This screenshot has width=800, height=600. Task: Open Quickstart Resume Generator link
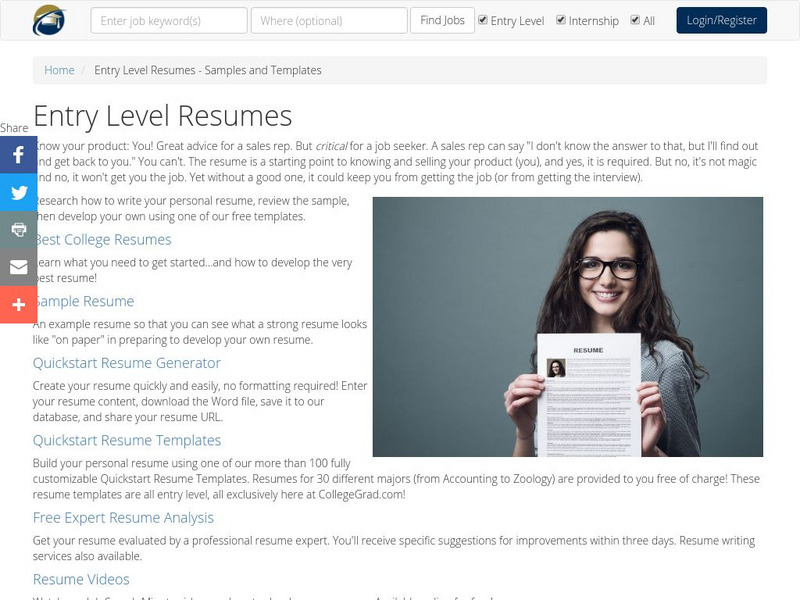click(x=127, y=363)
